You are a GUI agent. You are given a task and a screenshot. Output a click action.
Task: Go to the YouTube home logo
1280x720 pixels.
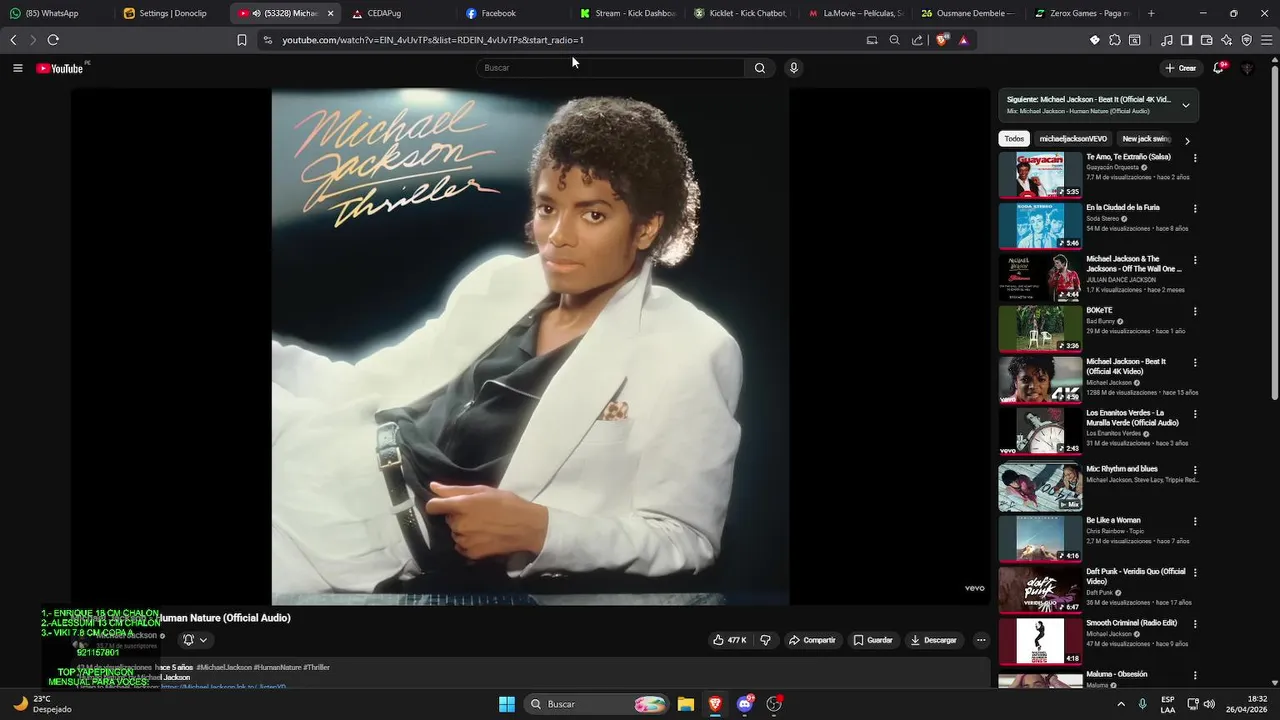pyautogui.click(x=60, y=68)
